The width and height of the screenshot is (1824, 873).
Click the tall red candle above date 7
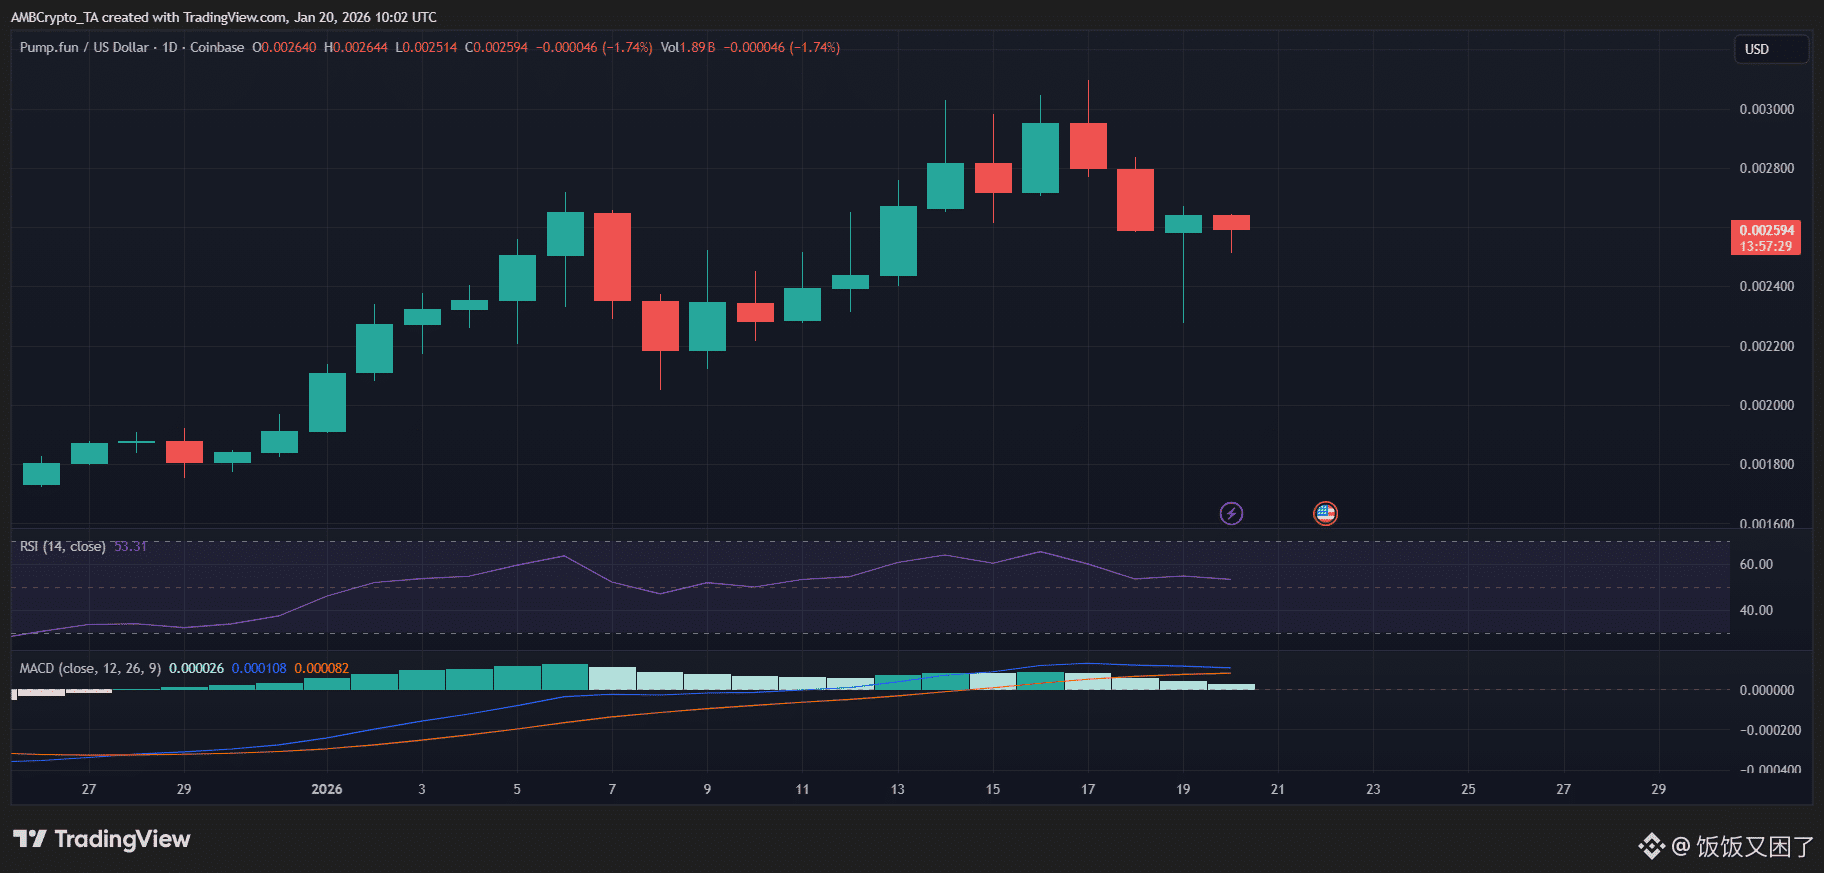tap(612, 257)
